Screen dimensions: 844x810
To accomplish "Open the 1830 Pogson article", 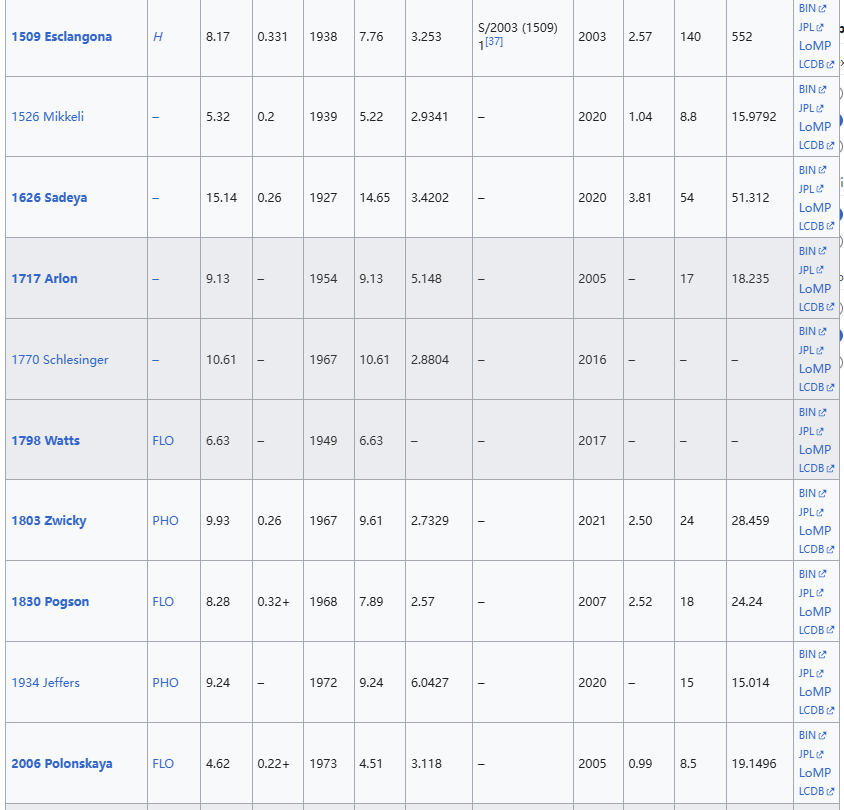I will (x=50, y=602).
